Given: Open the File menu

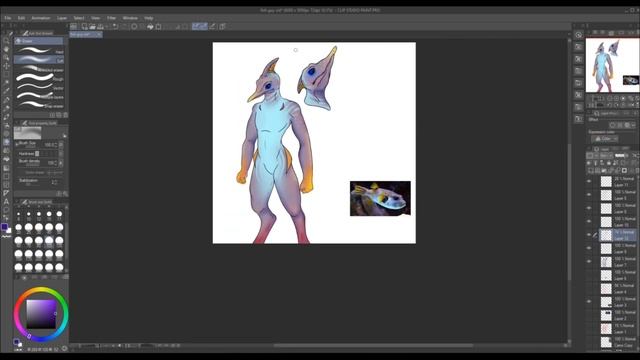Looking at the screenshot, I should 8,18.
